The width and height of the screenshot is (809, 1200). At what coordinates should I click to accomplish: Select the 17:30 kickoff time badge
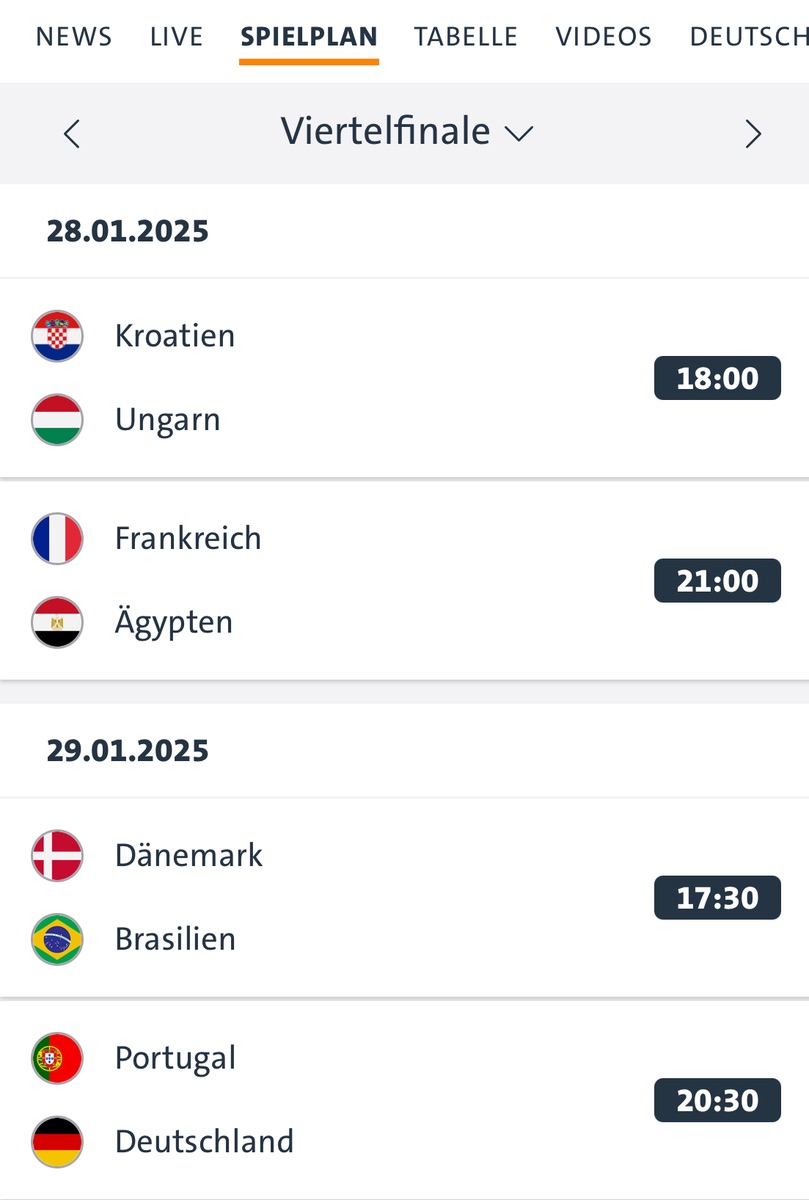tap(717, 898)
